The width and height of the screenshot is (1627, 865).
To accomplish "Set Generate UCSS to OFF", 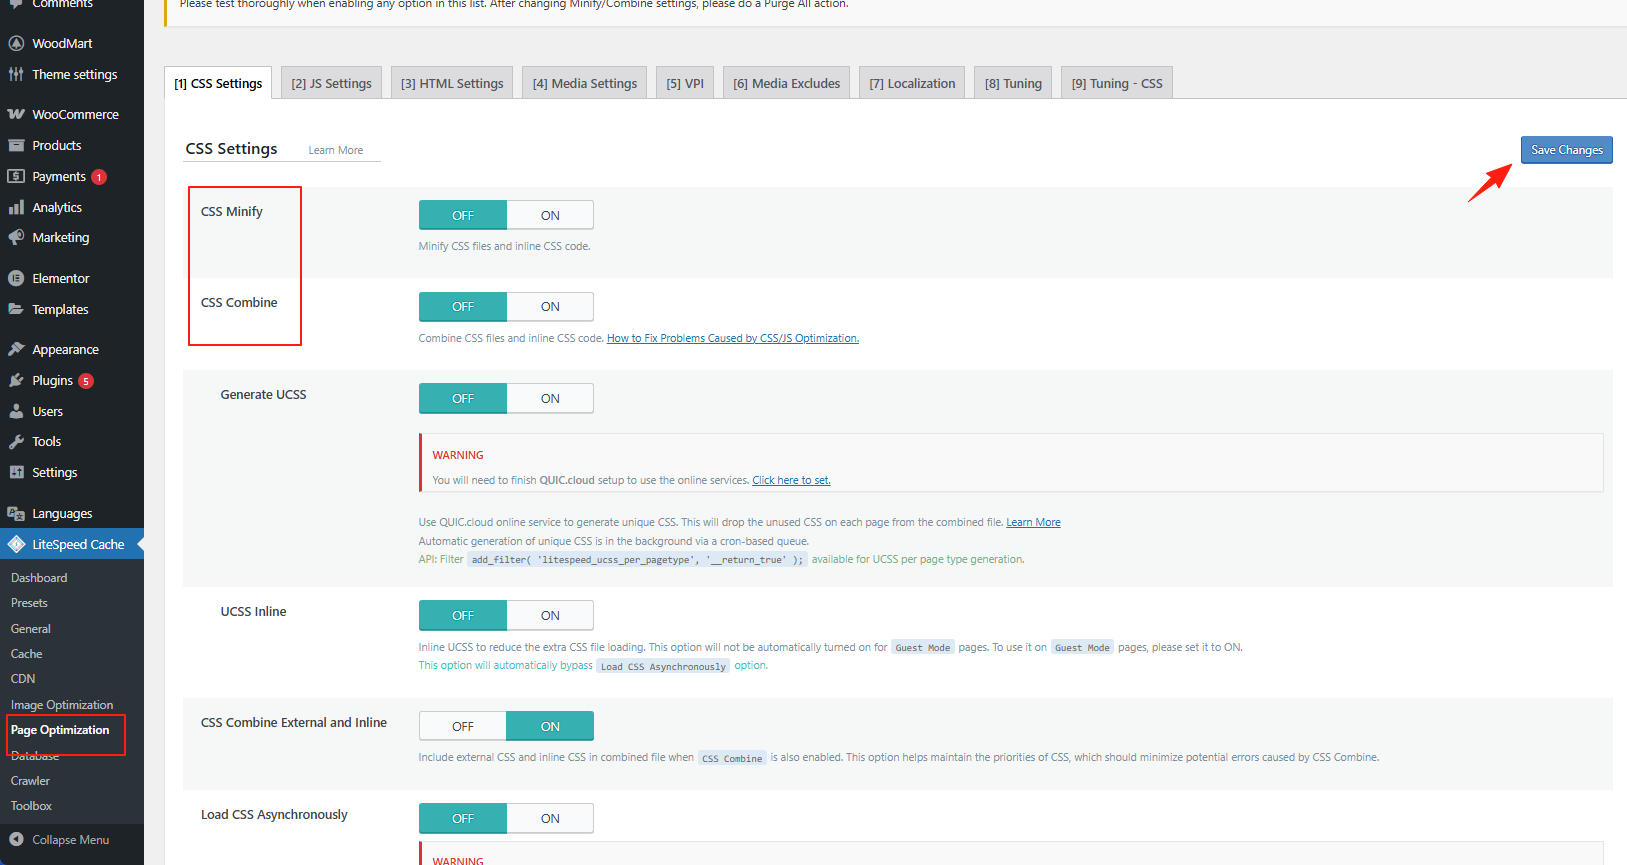I will tap(463, 398).
